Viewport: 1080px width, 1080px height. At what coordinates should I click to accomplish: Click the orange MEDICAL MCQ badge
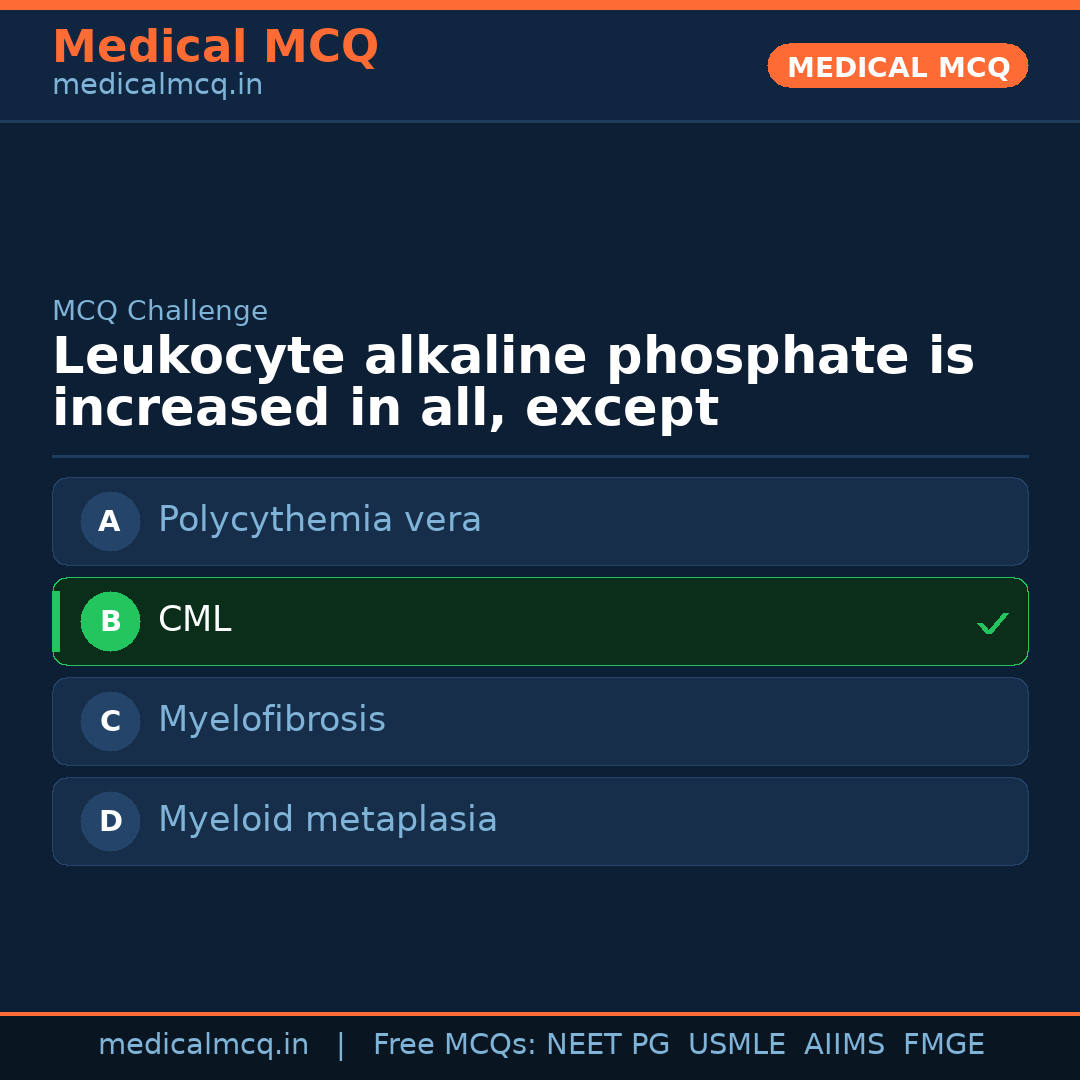pyautogui.click(x=897, y=67)
